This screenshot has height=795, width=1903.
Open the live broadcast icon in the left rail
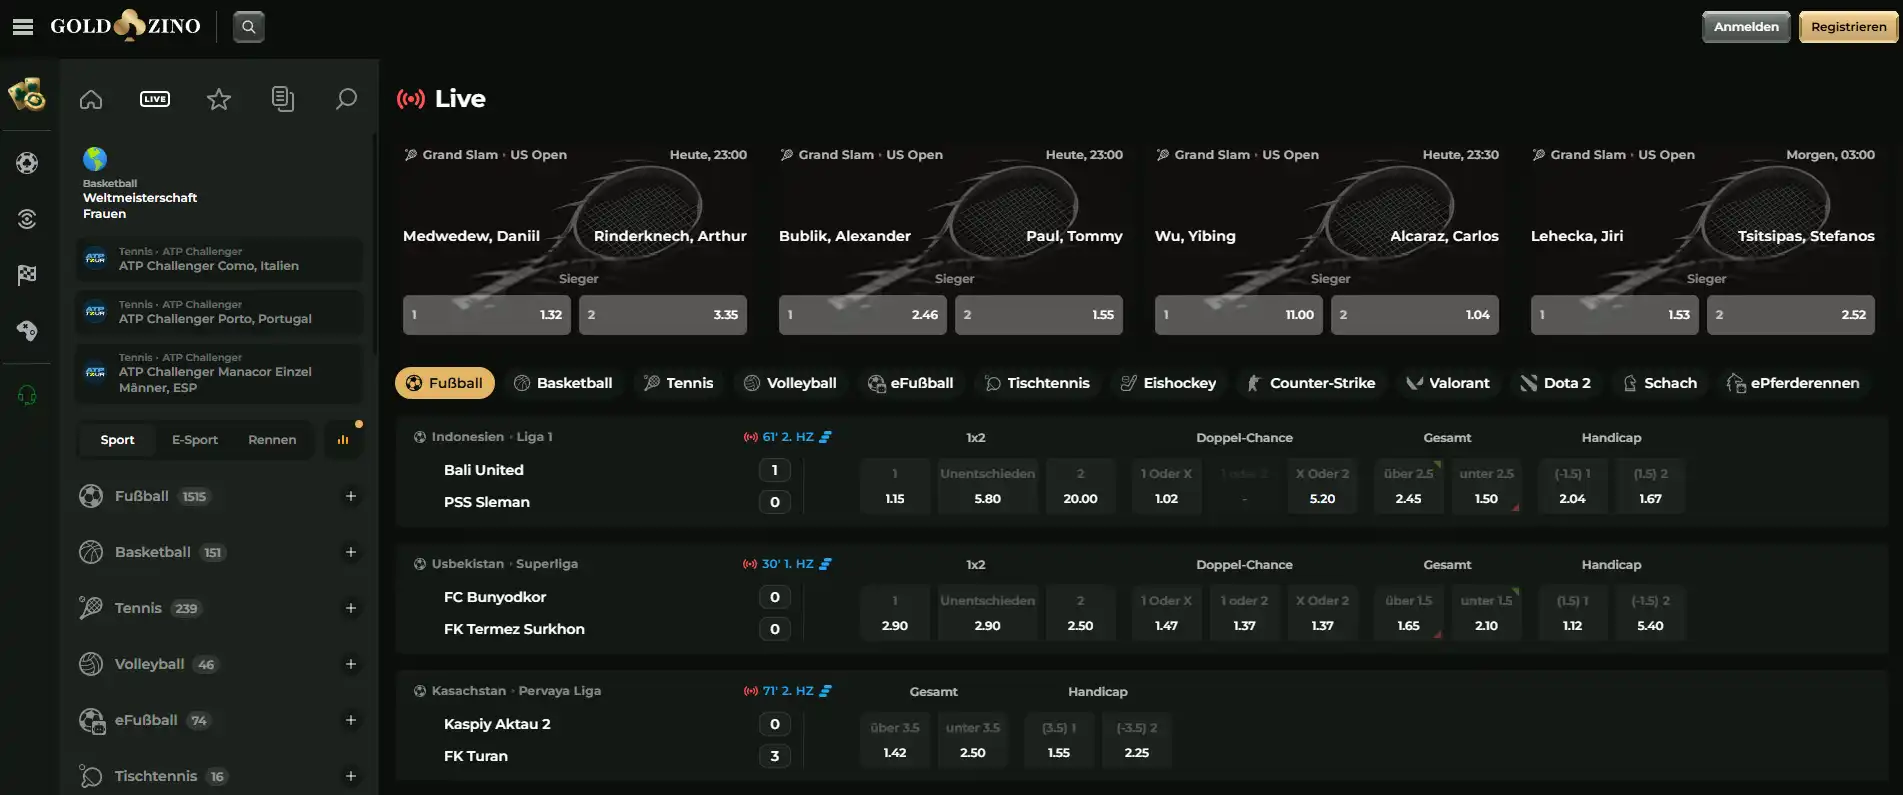click(x=27, y=219)
